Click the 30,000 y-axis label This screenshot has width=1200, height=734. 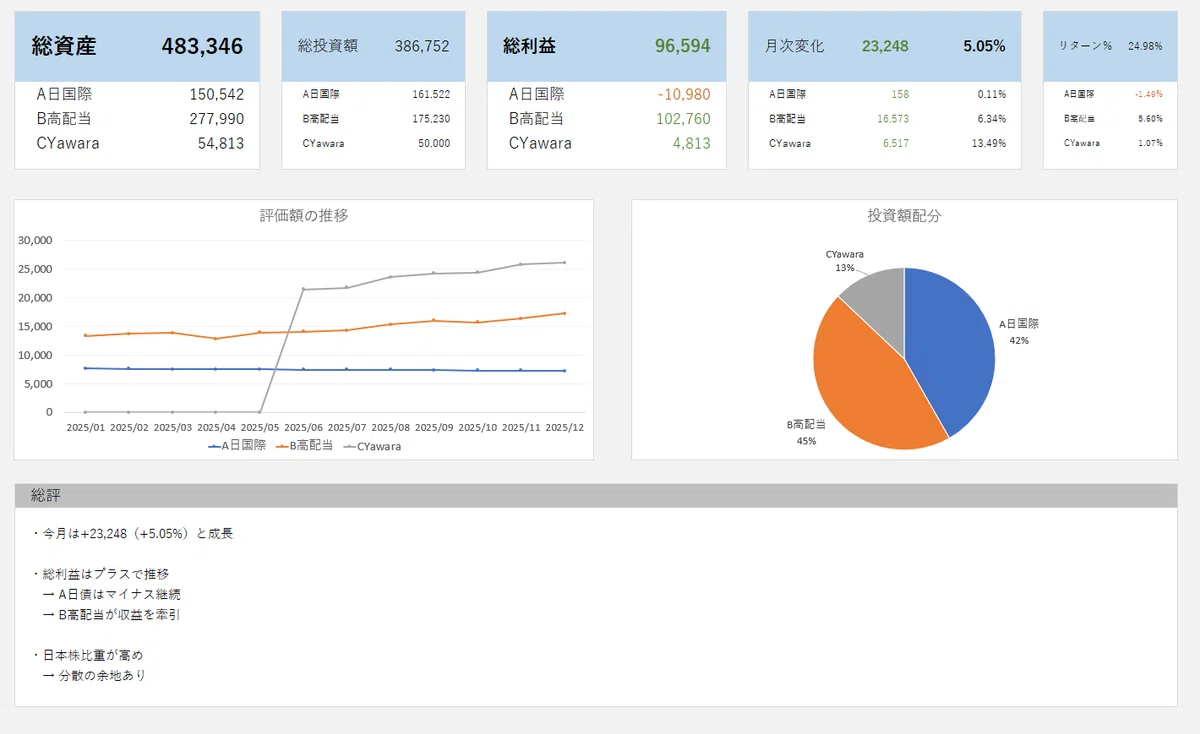[x=35, y=241]
